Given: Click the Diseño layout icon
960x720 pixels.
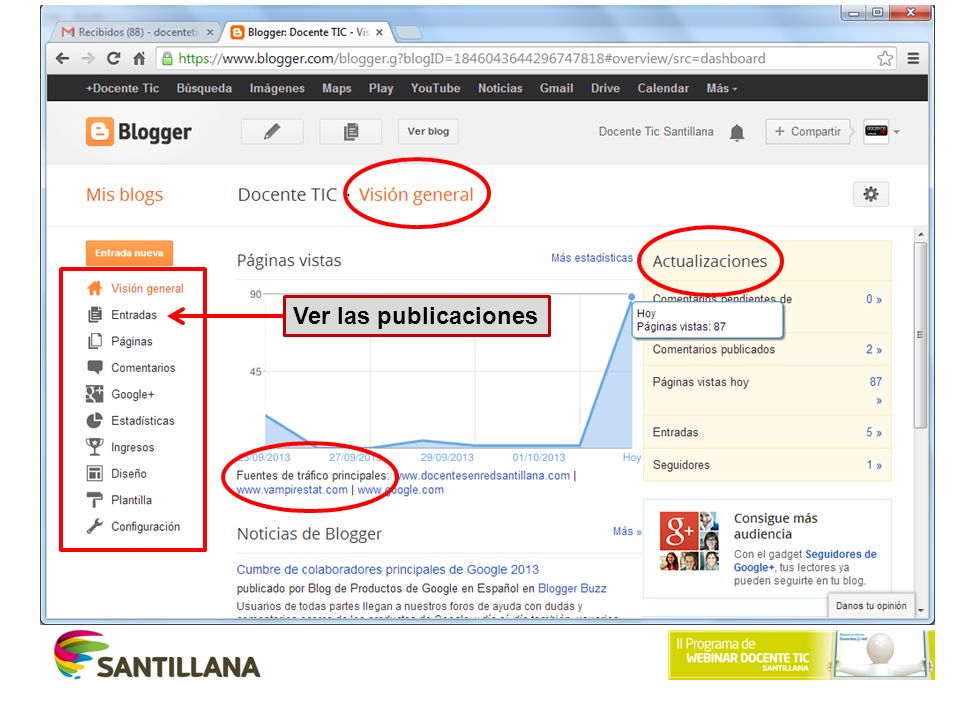Looking at the screenshot, I should pyautogui.click(x=94, y=473).
